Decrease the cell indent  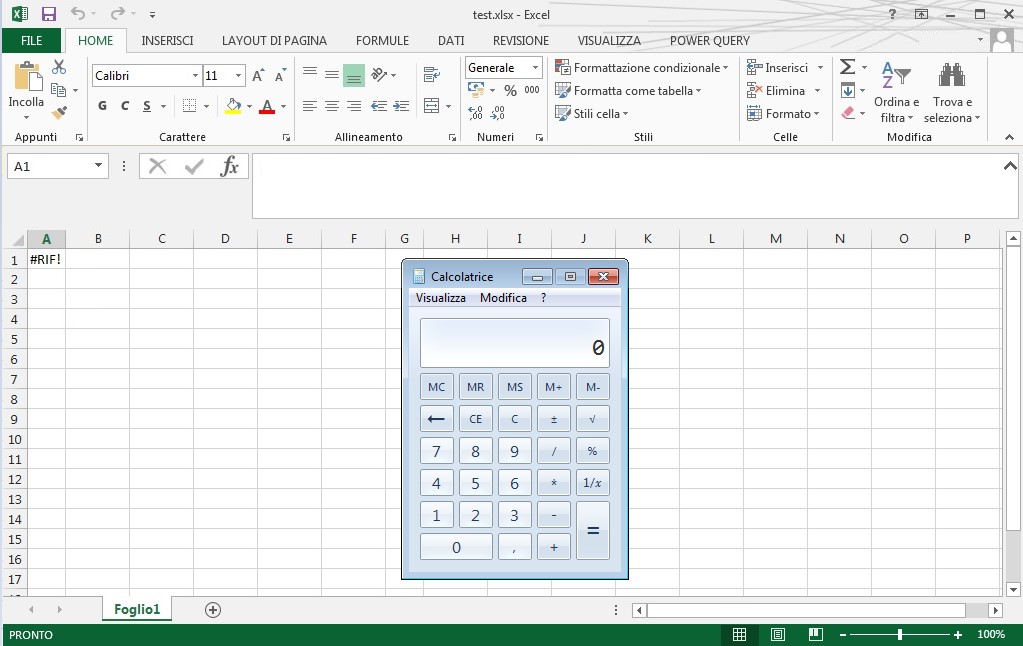pos(378,106)
